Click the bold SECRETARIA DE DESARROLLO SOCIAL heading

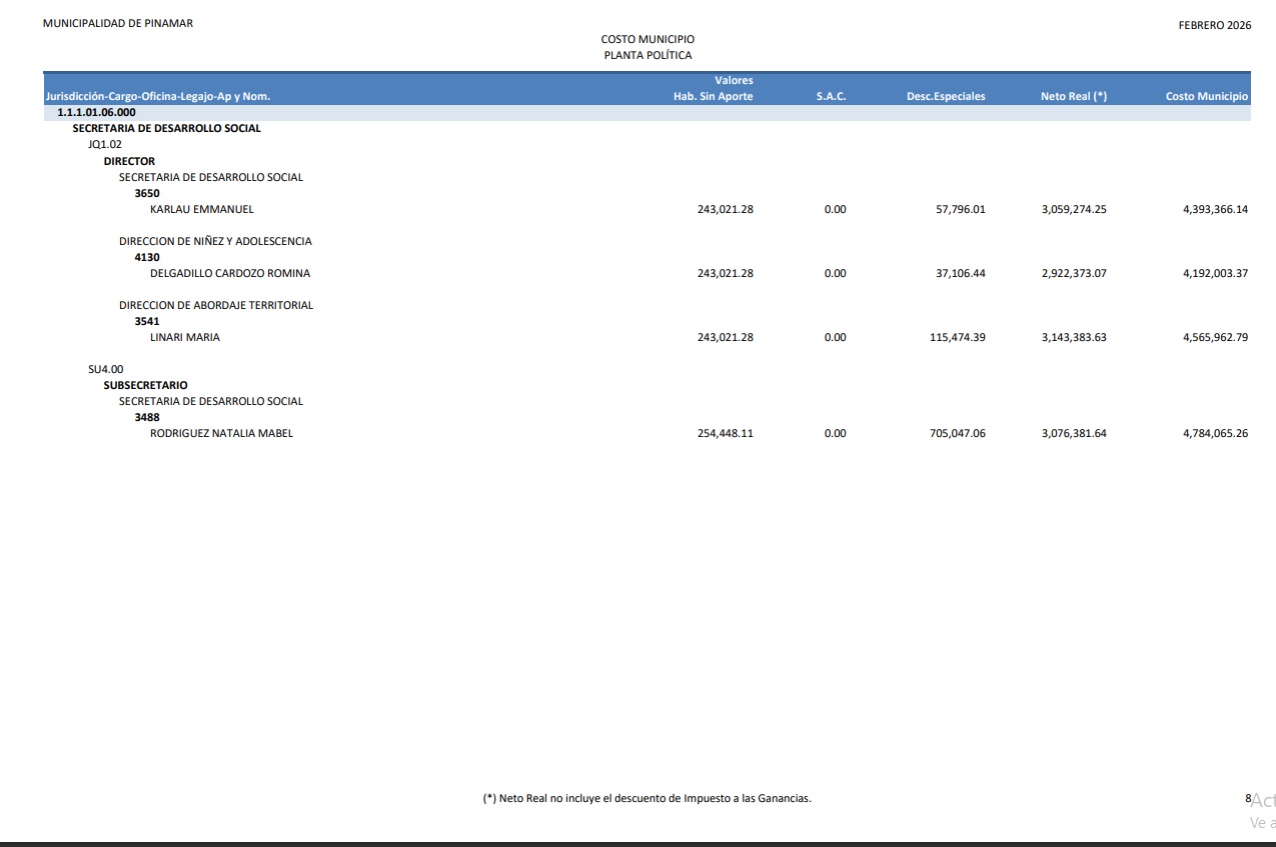166,129
